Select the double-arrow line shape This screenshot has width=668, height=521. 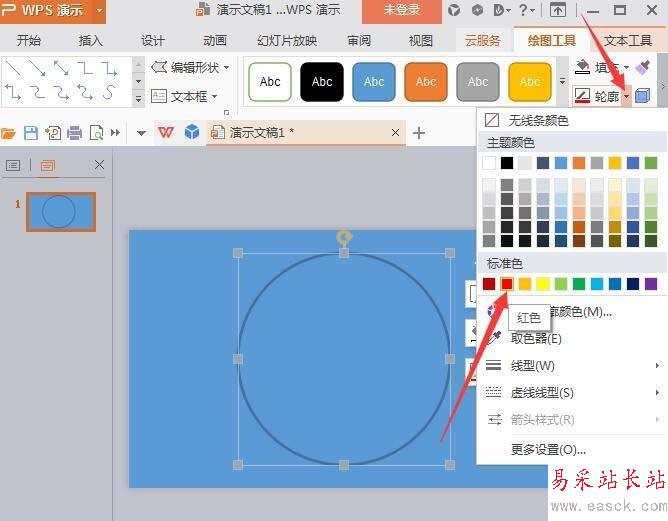(61, 68)
